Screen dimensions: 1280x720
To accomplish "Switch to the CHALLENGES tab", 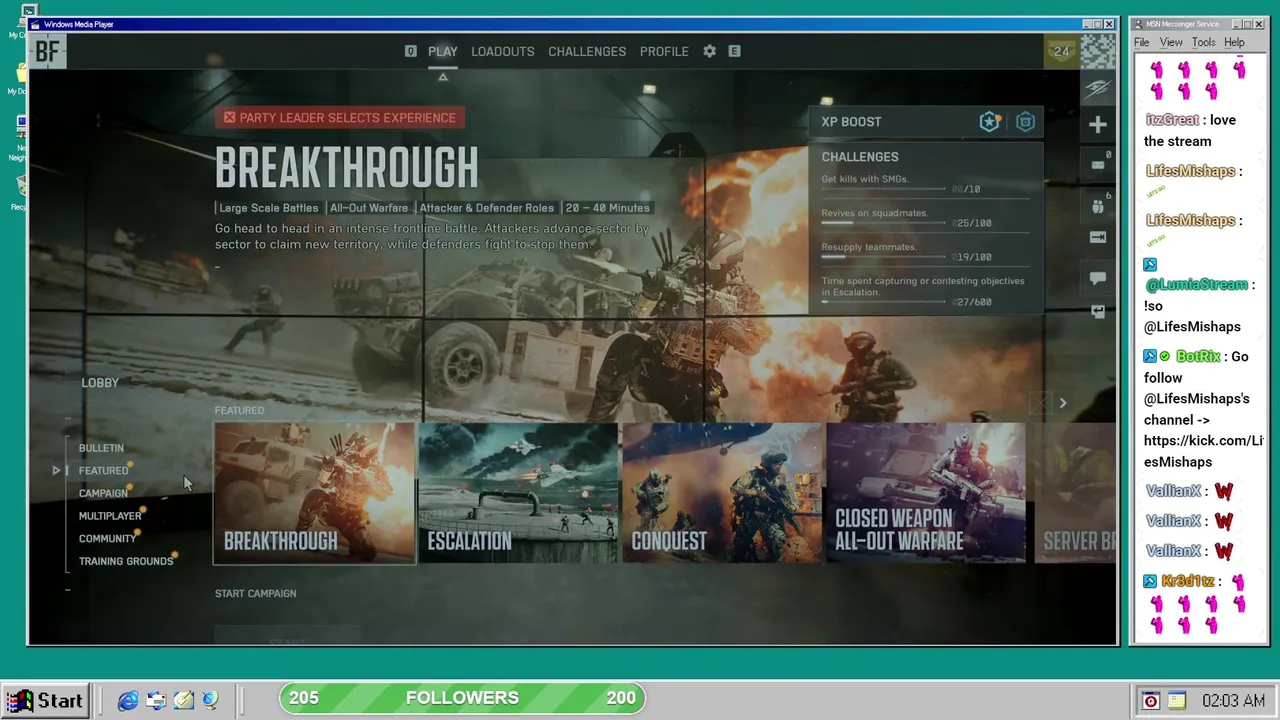I will click(x=587, y=51).
